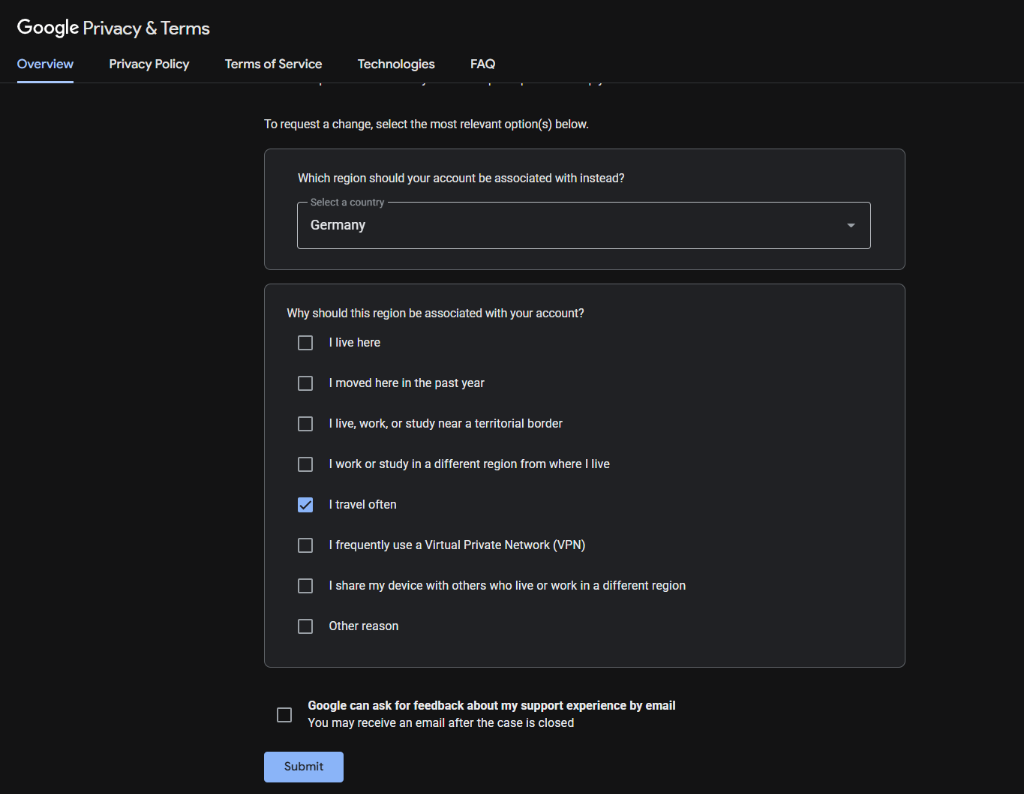Select the FAQ tab

483,64
